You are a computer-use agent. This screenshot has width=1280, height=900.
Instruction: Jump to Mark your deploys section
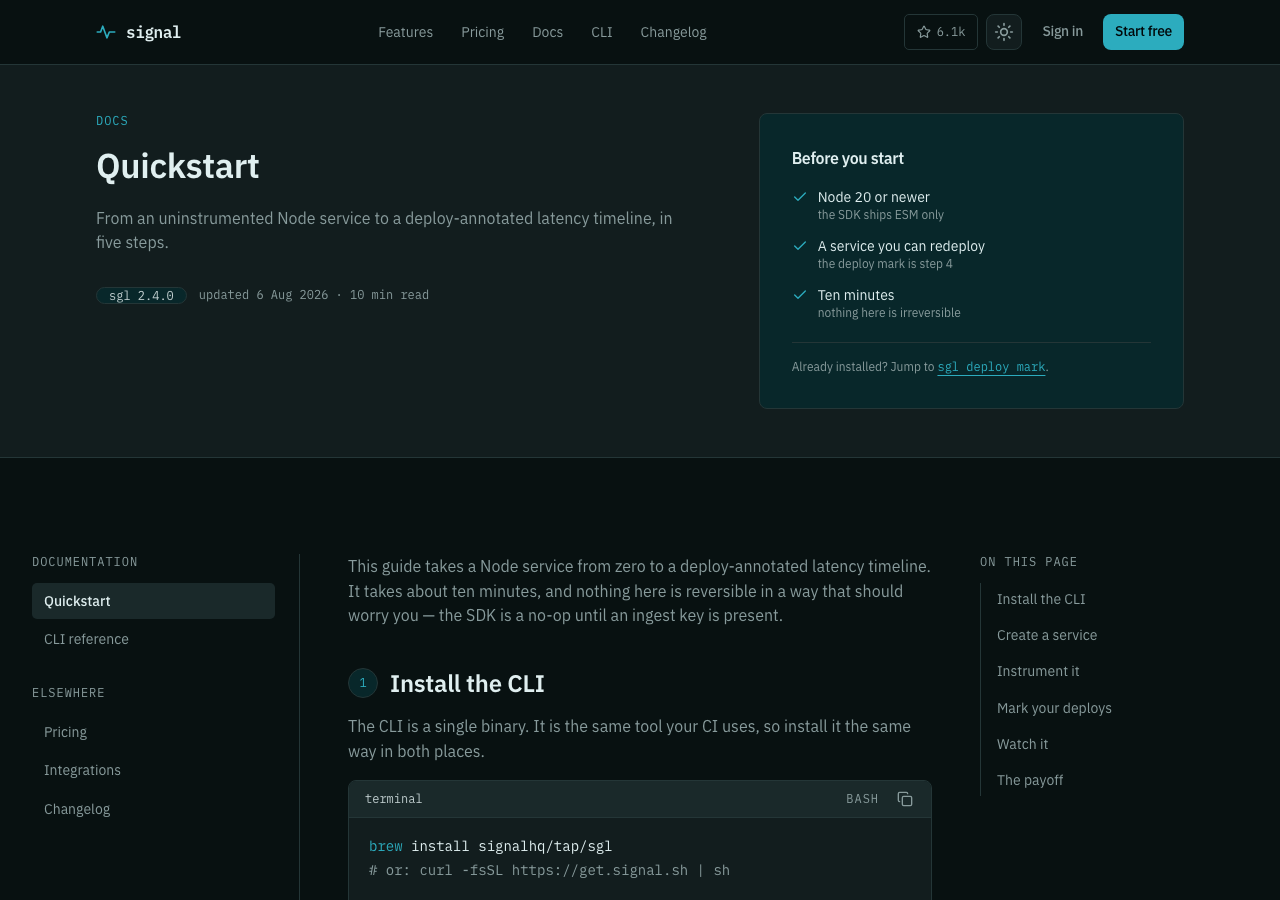pos(1054,708)
